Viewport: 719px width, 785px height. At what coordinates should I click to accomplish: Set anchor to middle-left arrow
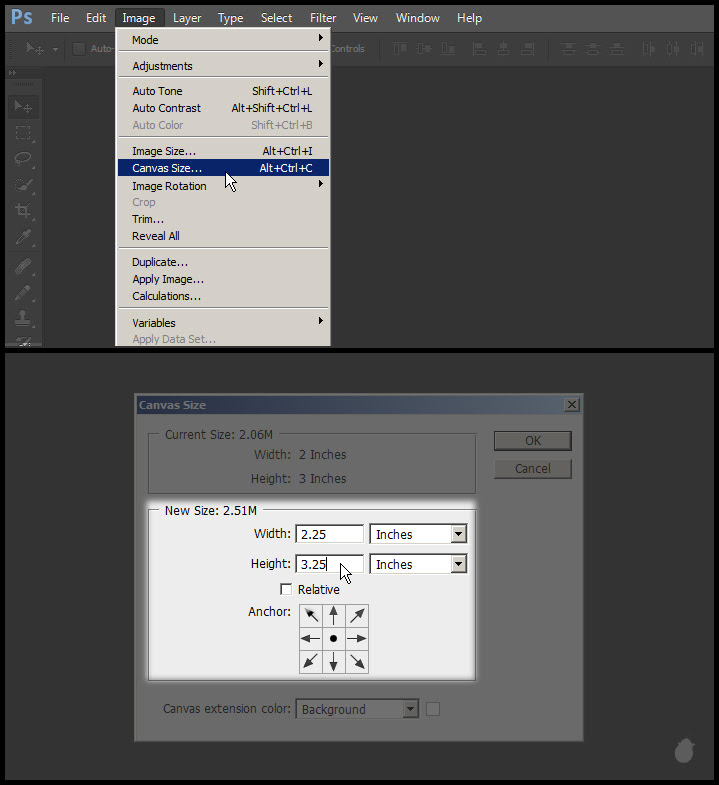tap(311, 638)
